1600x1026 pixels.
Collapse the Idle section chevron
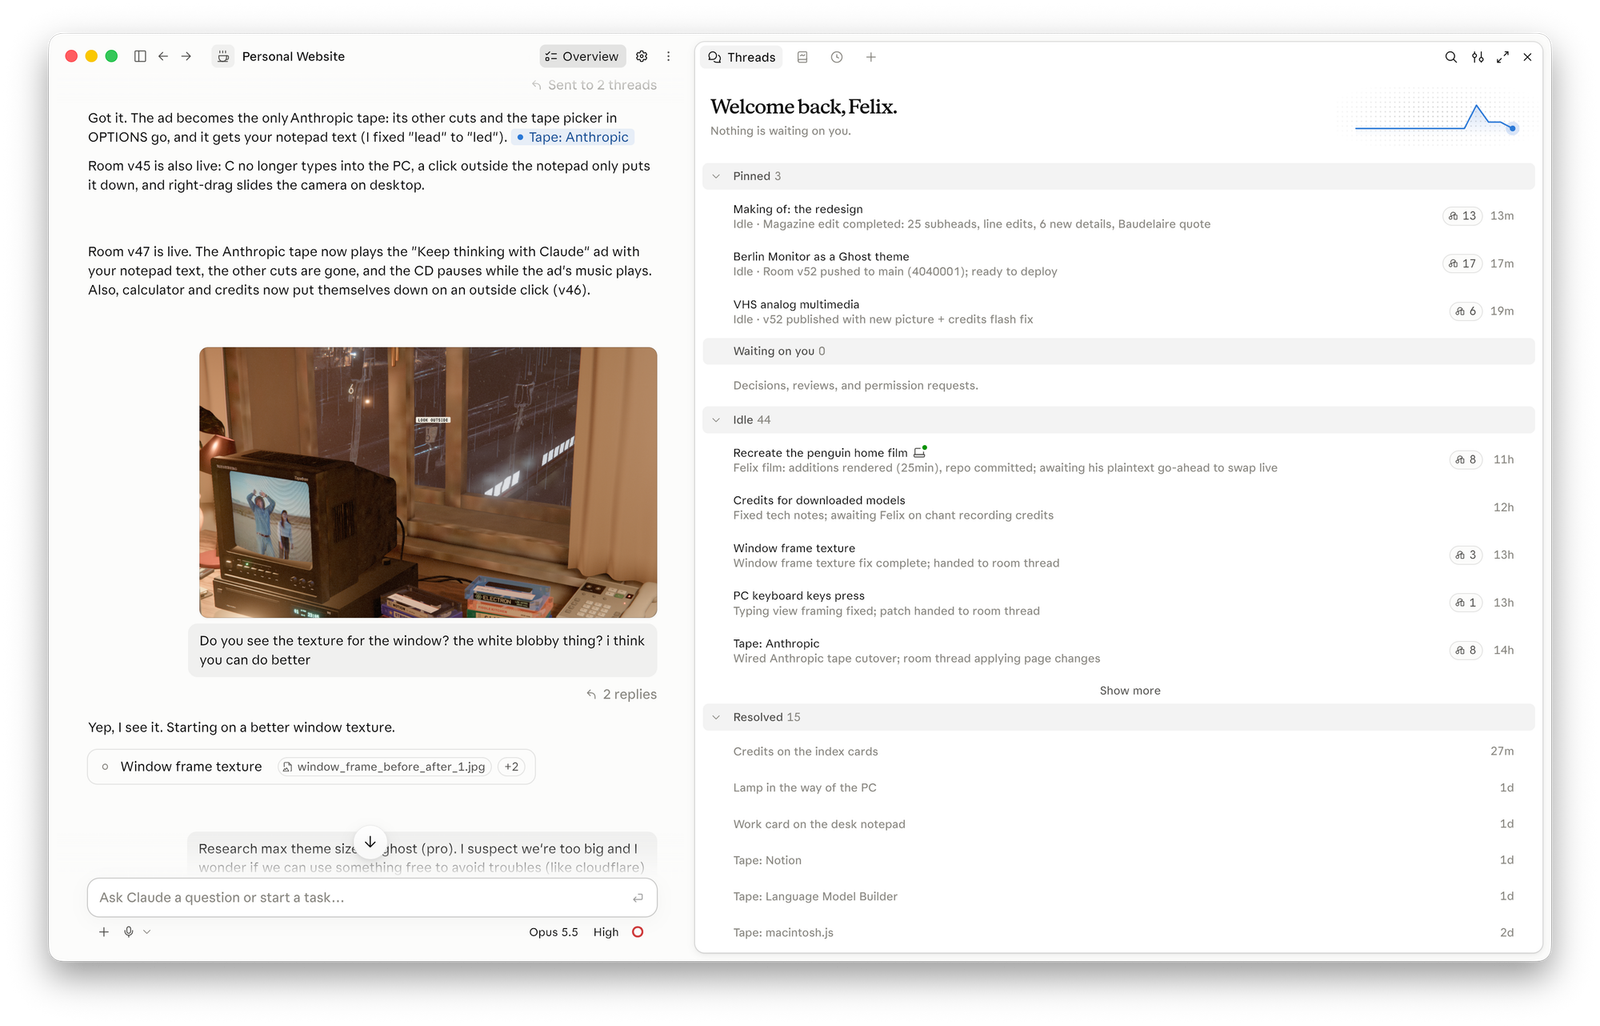coord(716,420)
